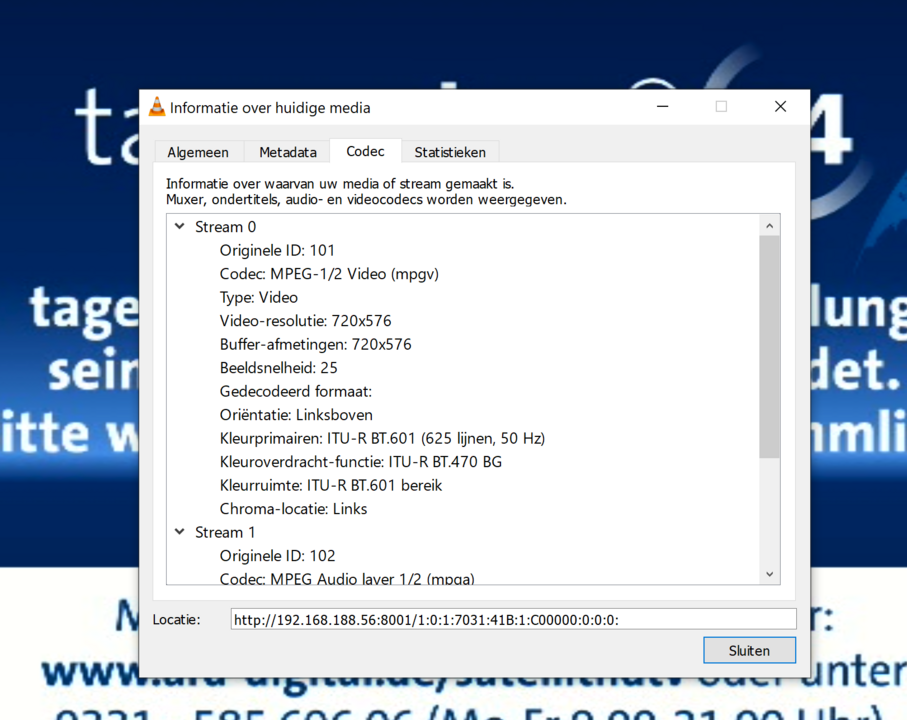The width and height of the screenshot is (907, 720).
Task: Open the Metadata tab
Action: 287,152
